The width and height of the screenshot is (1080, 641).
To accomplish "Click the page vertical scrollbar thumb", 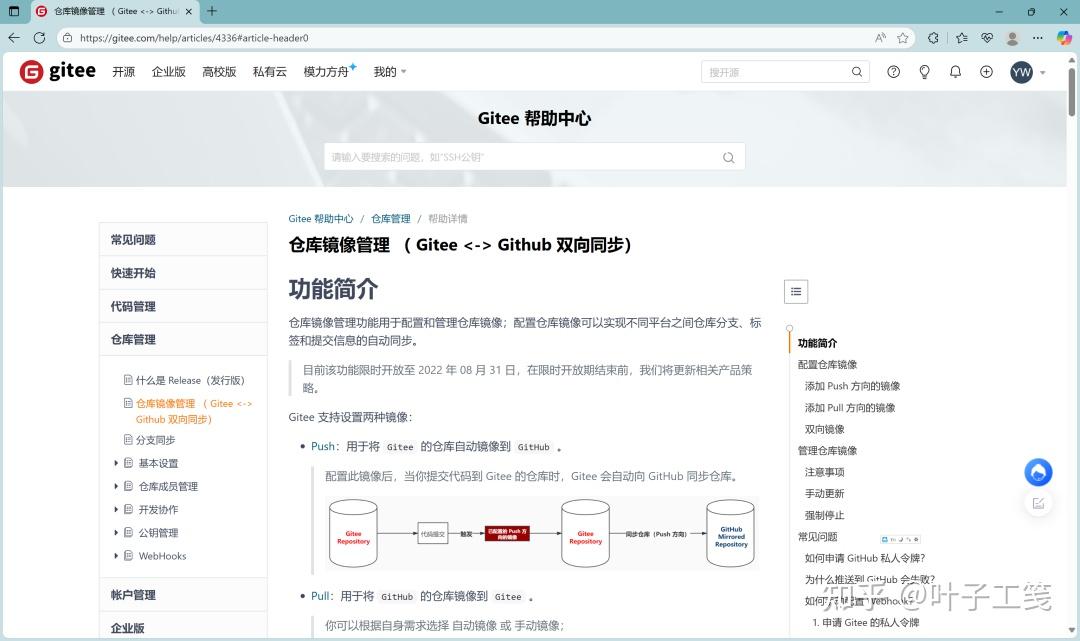I will click(1072, 90).
